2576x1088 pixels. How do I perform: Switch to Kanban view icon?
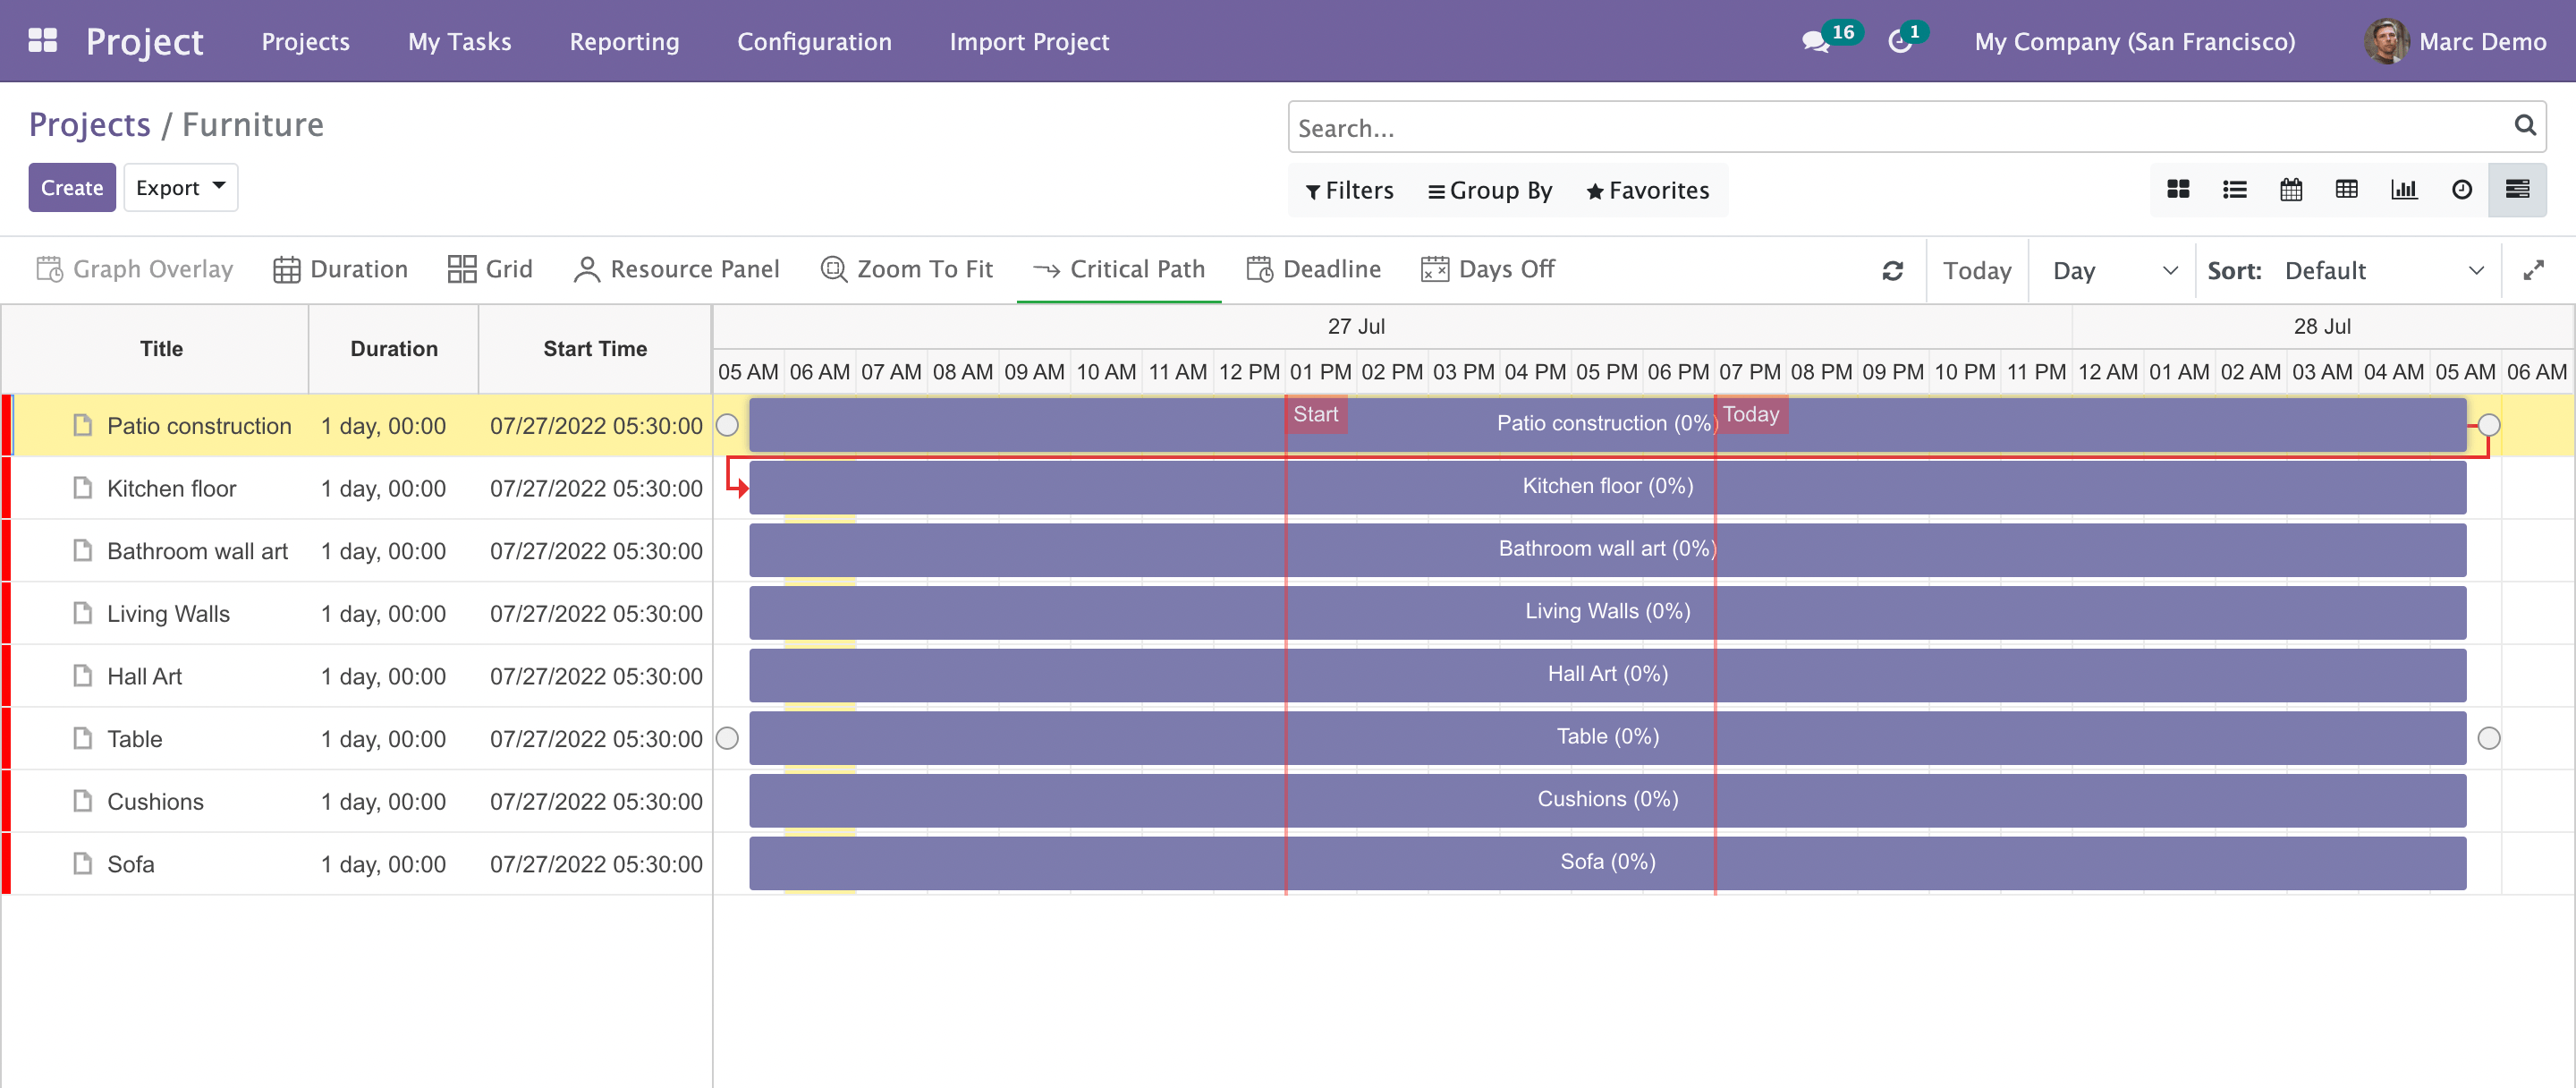pyautogui.click(x=2178, y=189)
